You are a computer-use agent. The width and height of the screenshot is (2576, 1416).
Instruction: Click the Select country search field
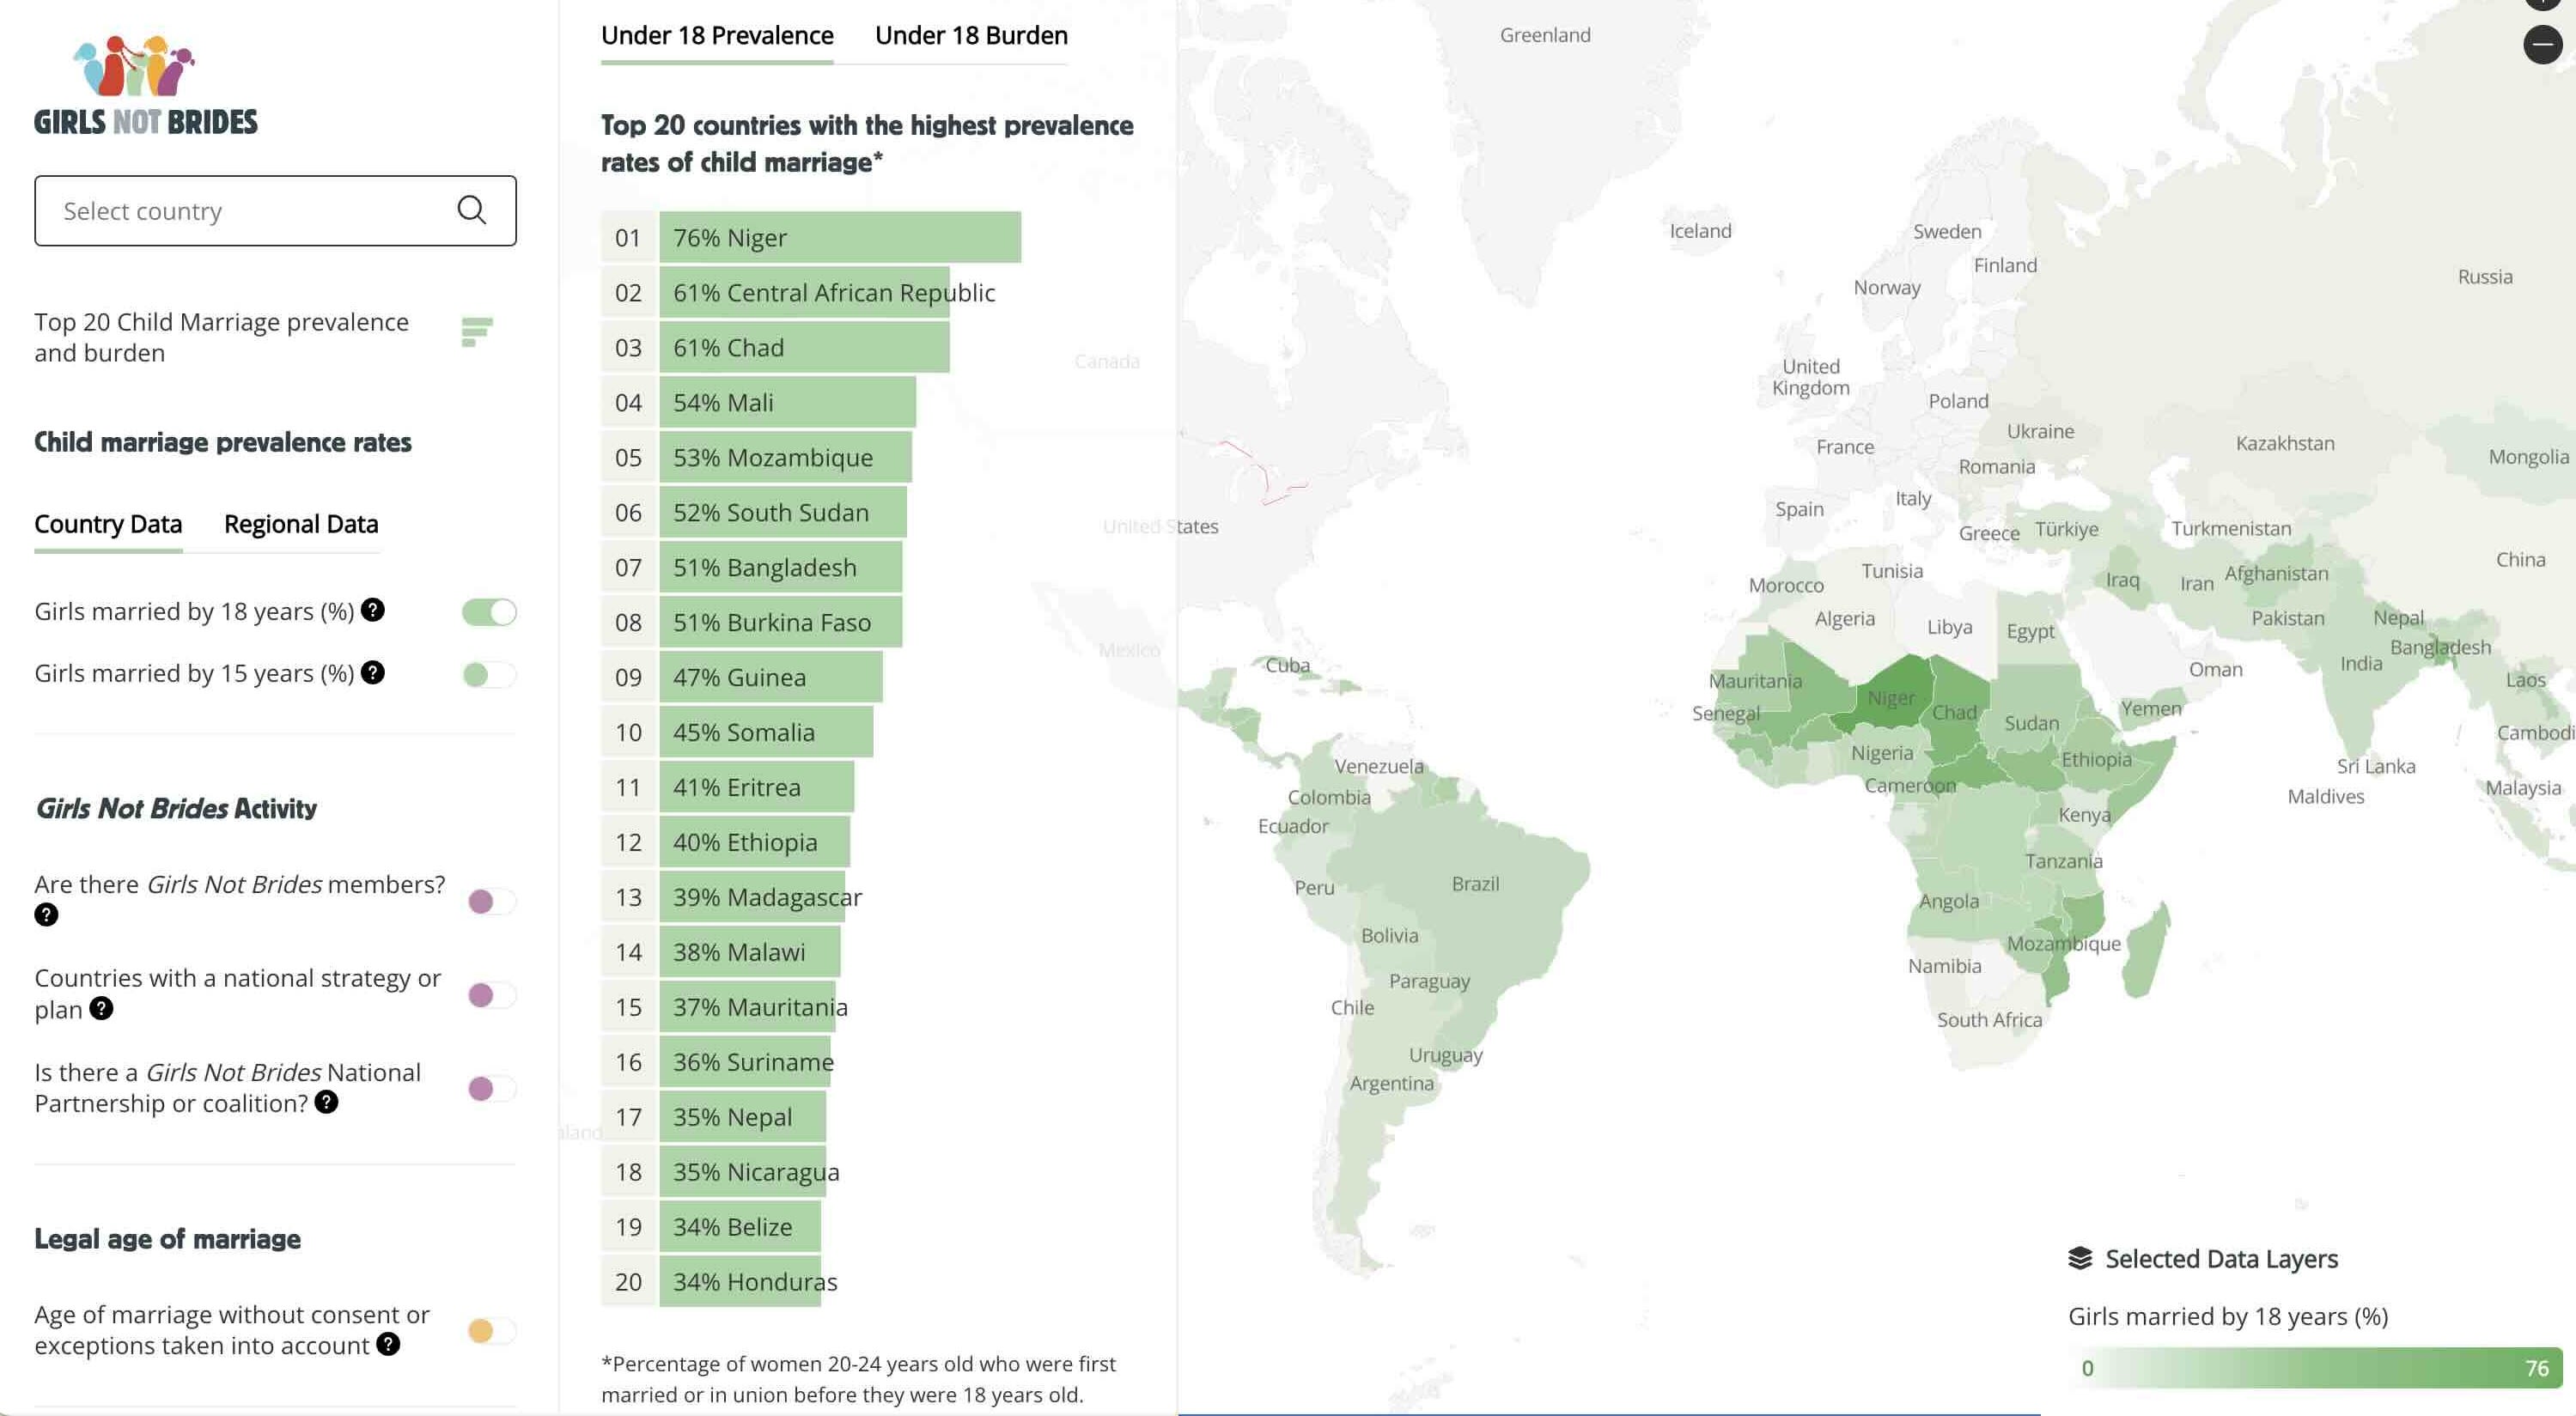(x=275, y=210)
